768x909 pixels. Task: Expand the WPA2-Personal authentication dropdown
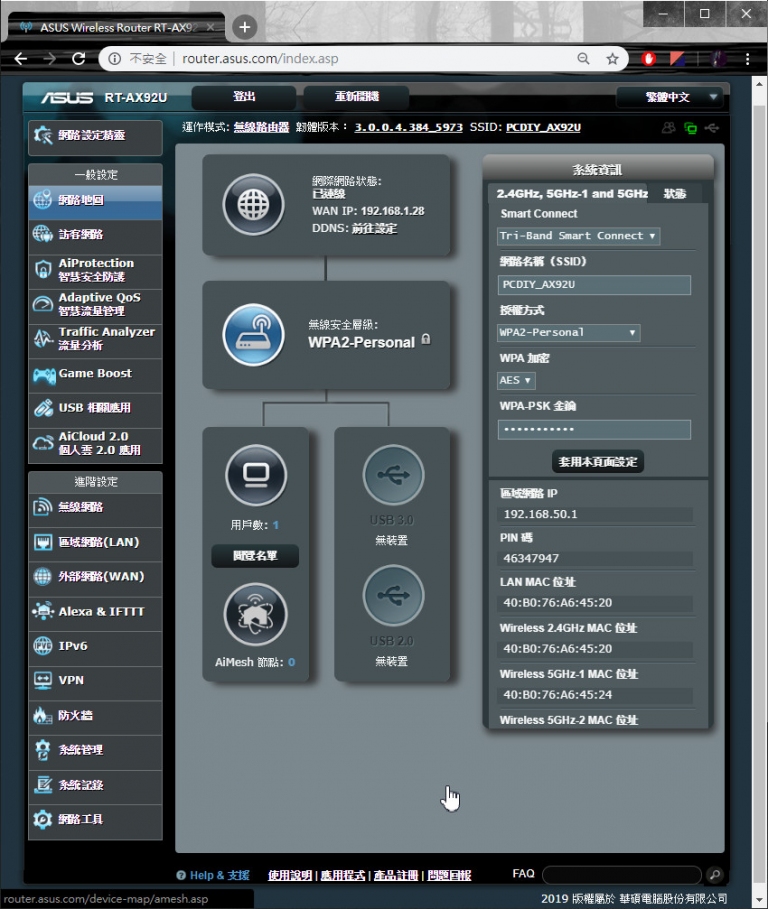pos(569,333)
